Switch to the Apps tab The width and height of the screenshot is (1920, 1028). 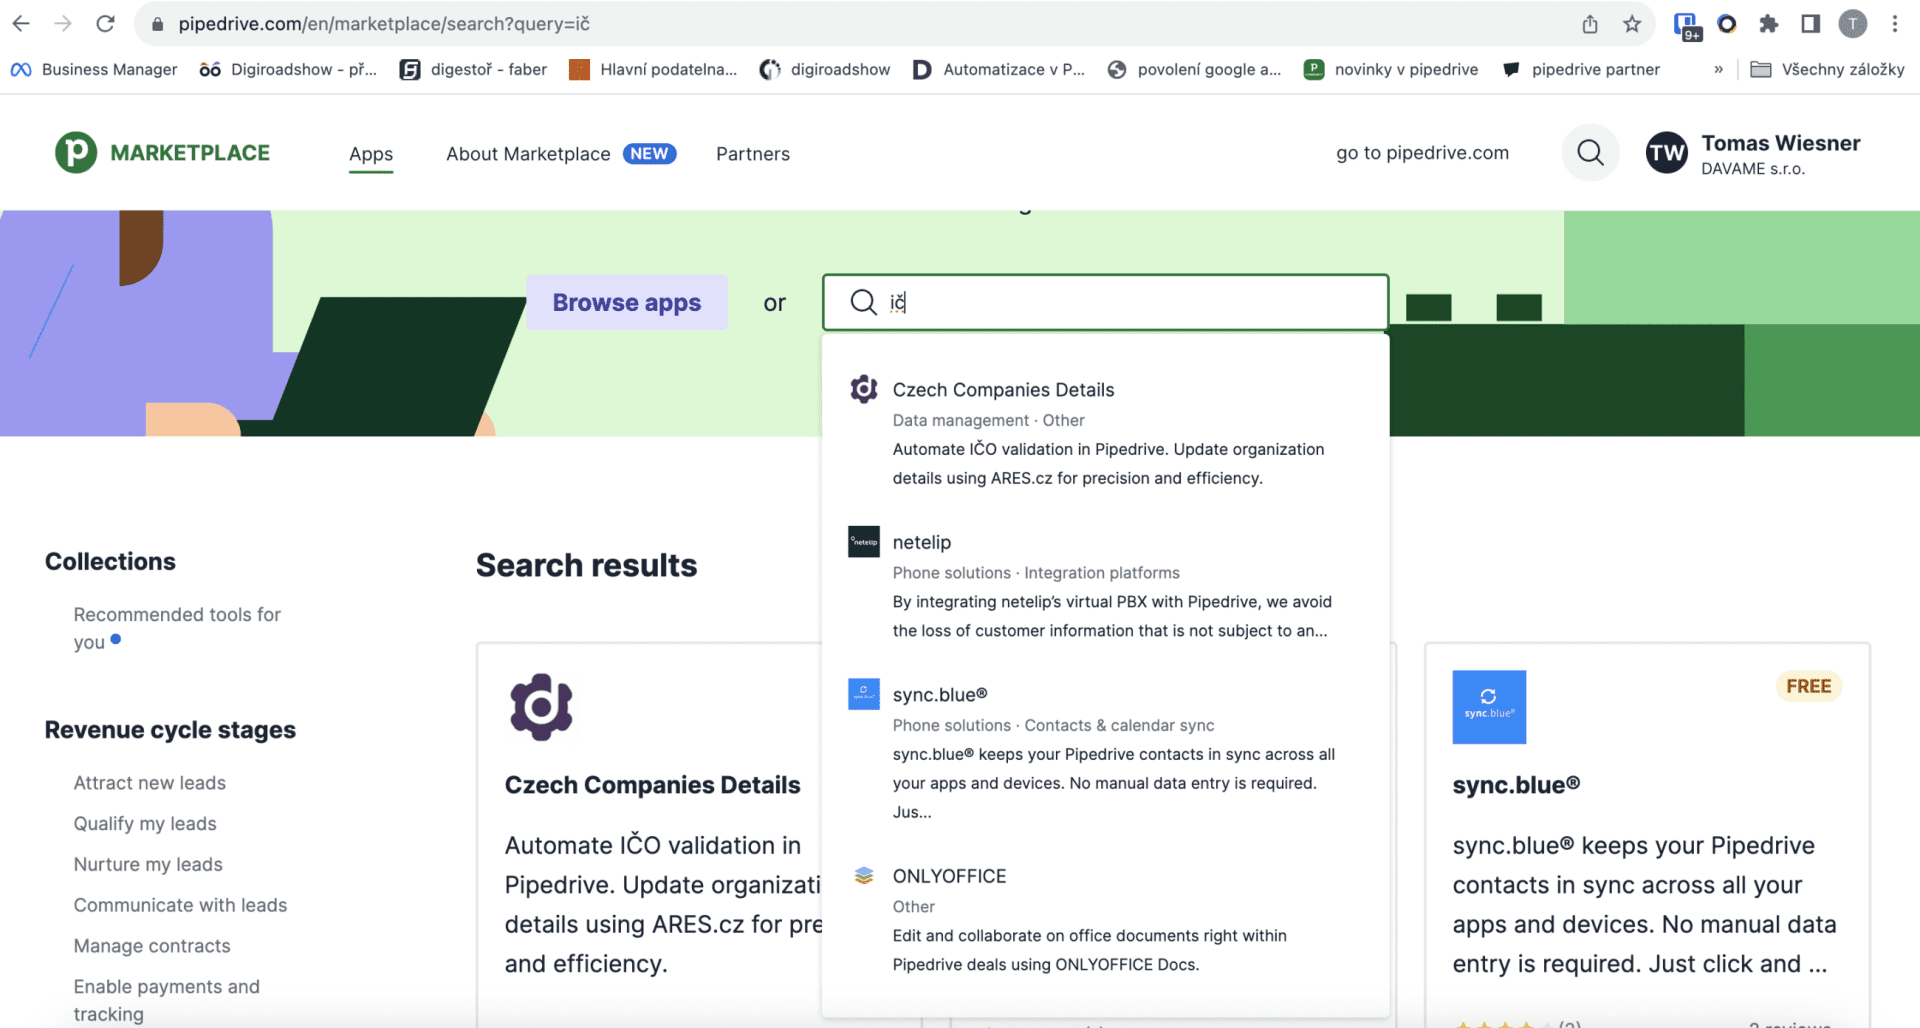[371, 154]
